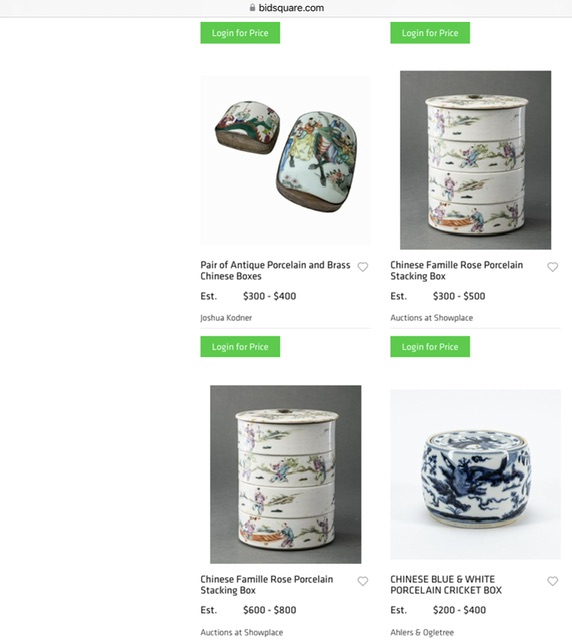572x640 pixels.
Task: Toggle favorite heart on $600 - $800 Stacking Box
Action: click(x=363, y=581)
